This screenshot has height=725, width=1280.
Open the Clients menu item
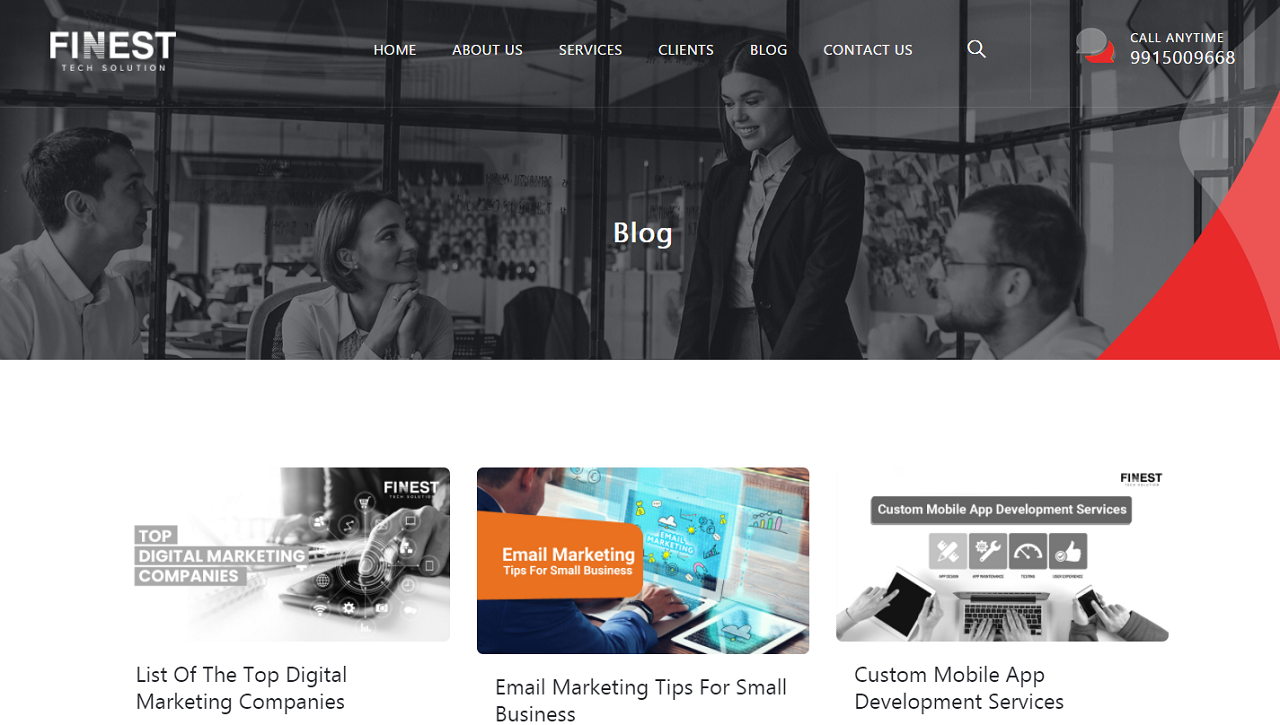coord(686,50)
